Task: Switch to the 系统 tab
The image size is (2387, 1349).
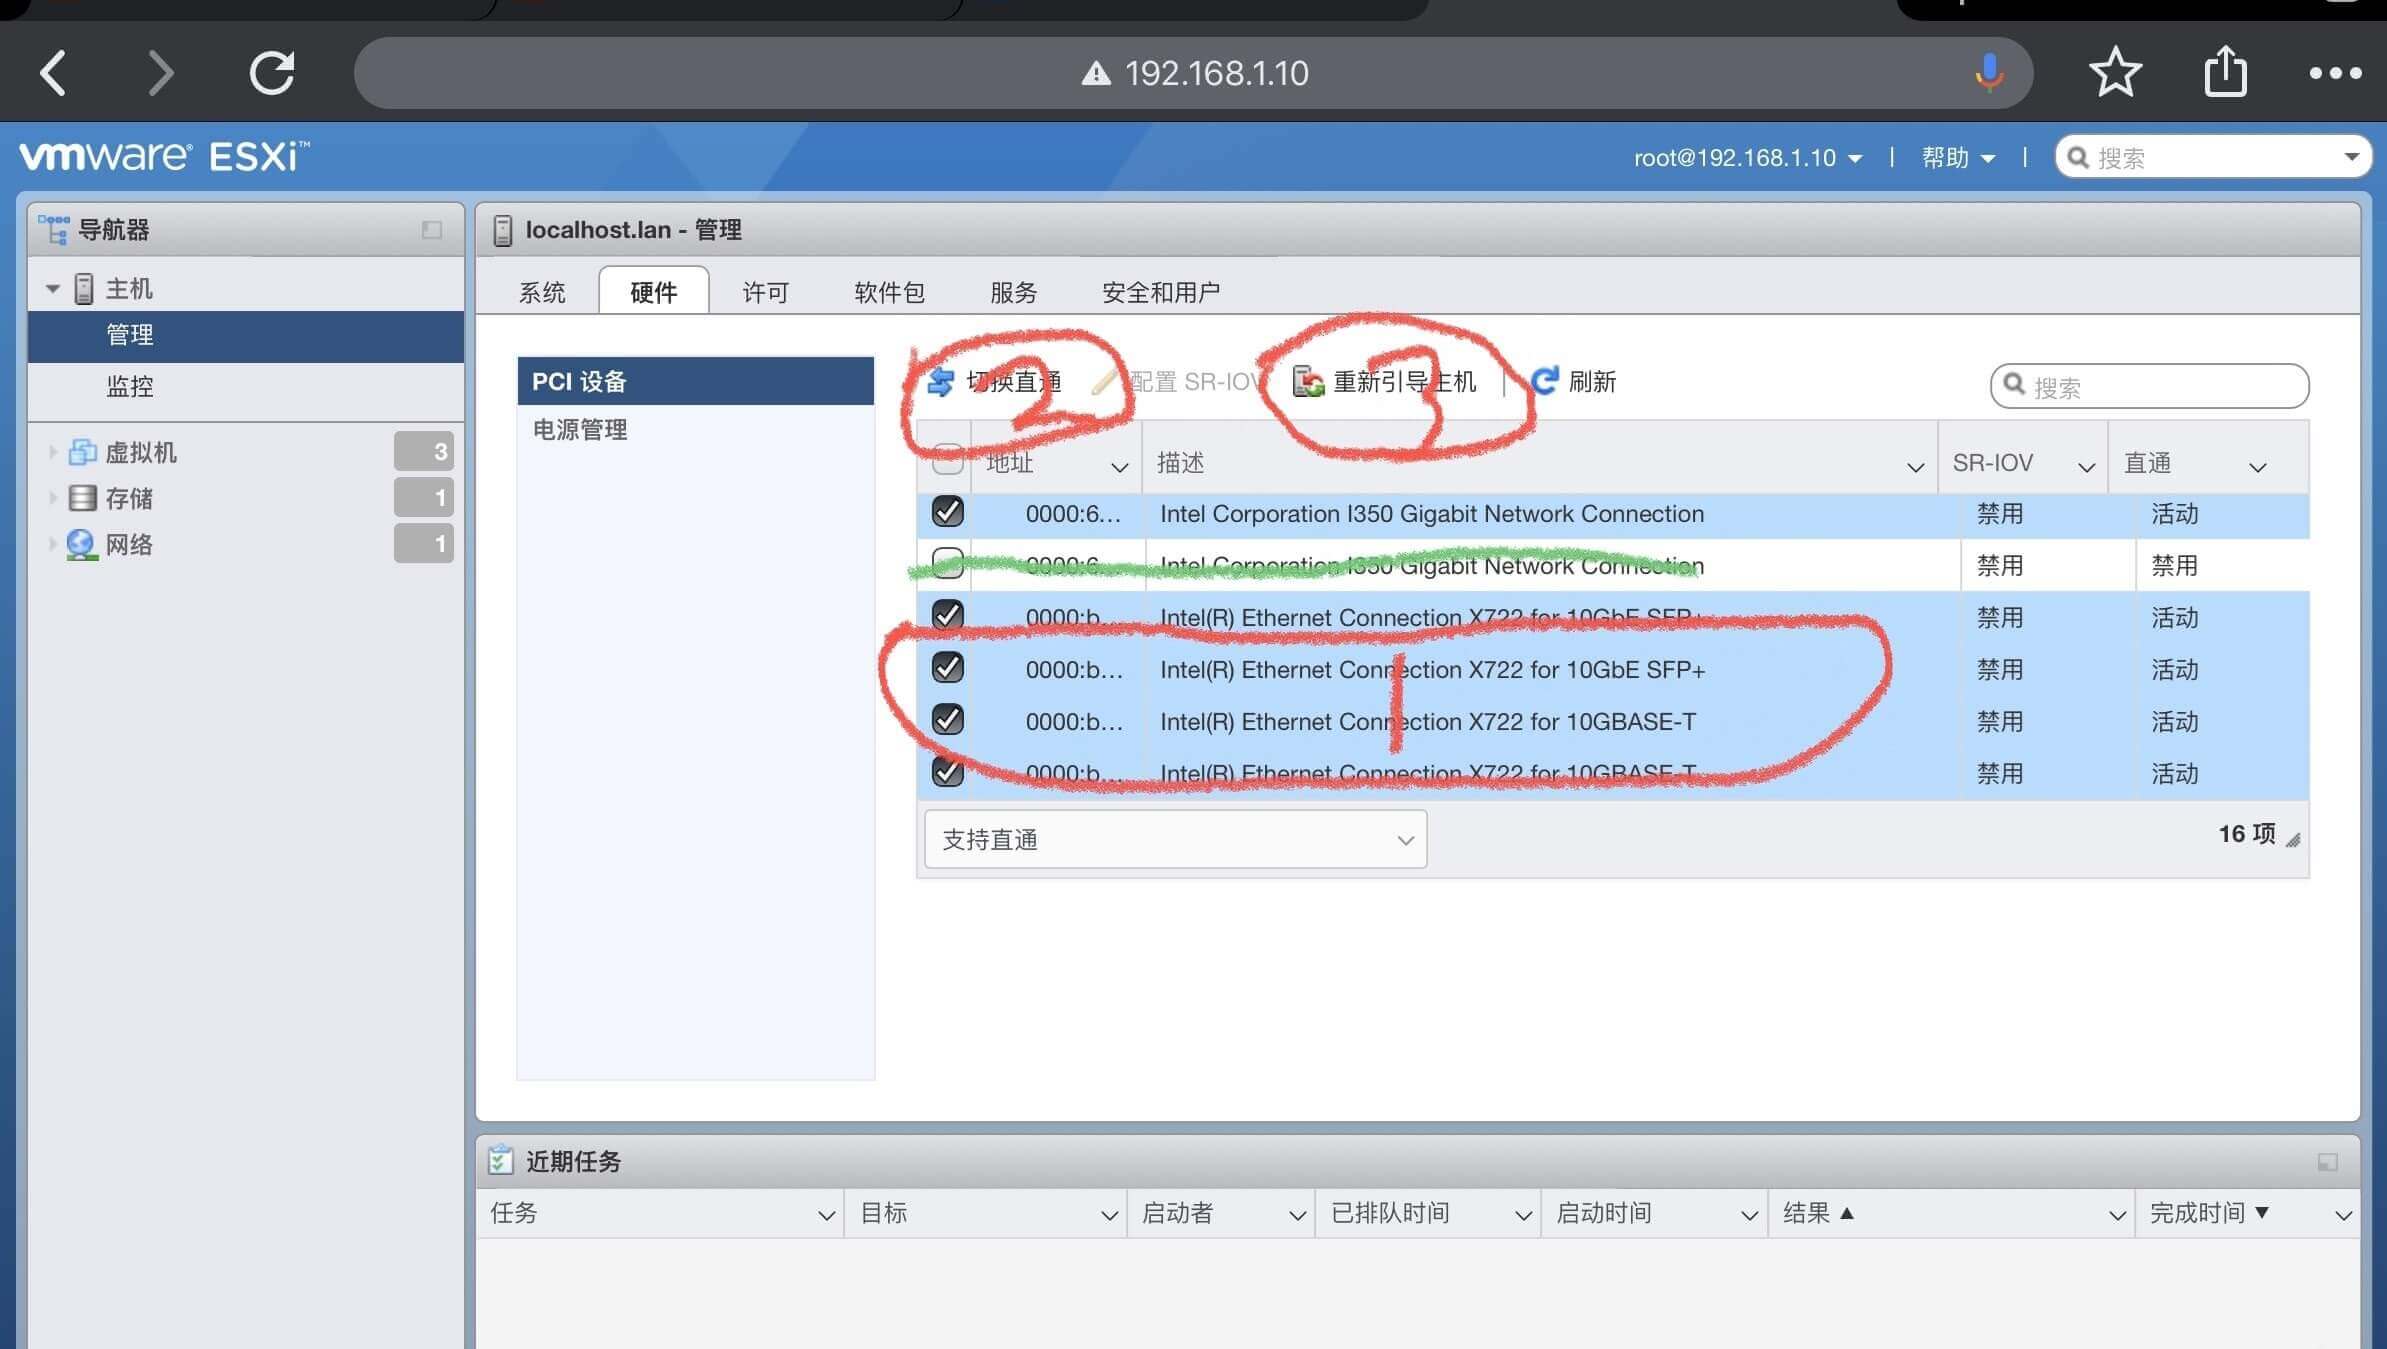Action: point(542,292)
